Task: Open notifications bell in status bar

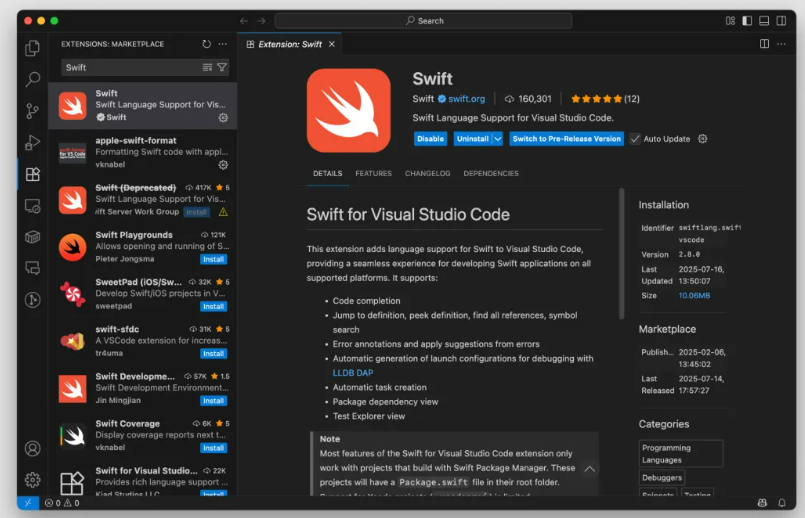Action: click(x=781, y=503)
